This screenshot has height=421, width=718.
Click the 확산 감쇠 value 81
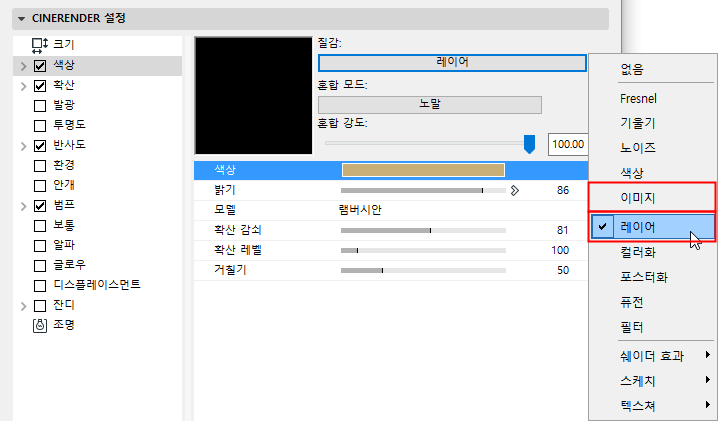point(563,230)
